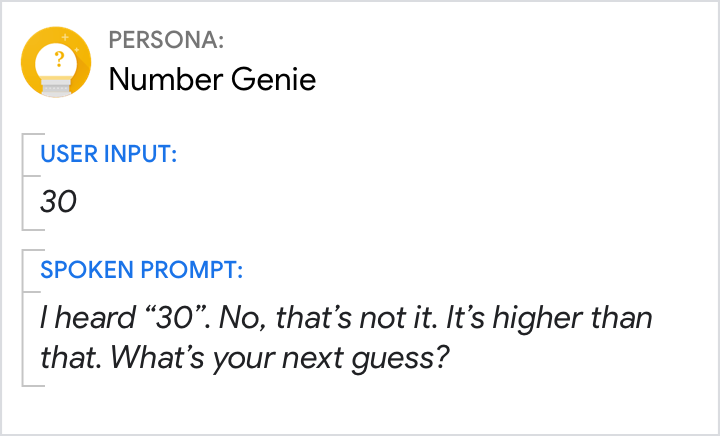Image resolution: width=720 pixels, height=436 pixels.
Task: Click the bracket beside the spoken prompt text
Action: 27,320
